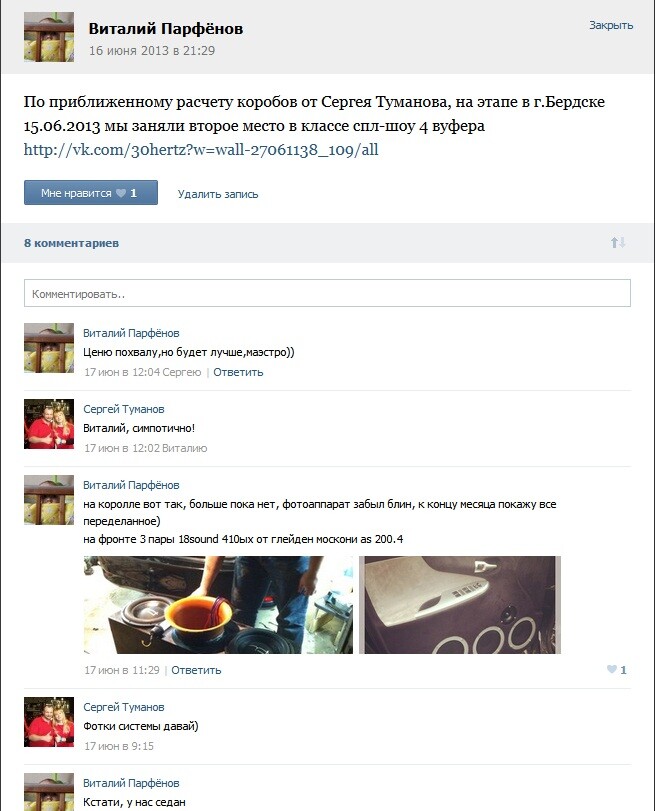Open avatar beside 'на королле вот так' comment
The height and width of the screenshot is (811, 655).
(49, 500)
